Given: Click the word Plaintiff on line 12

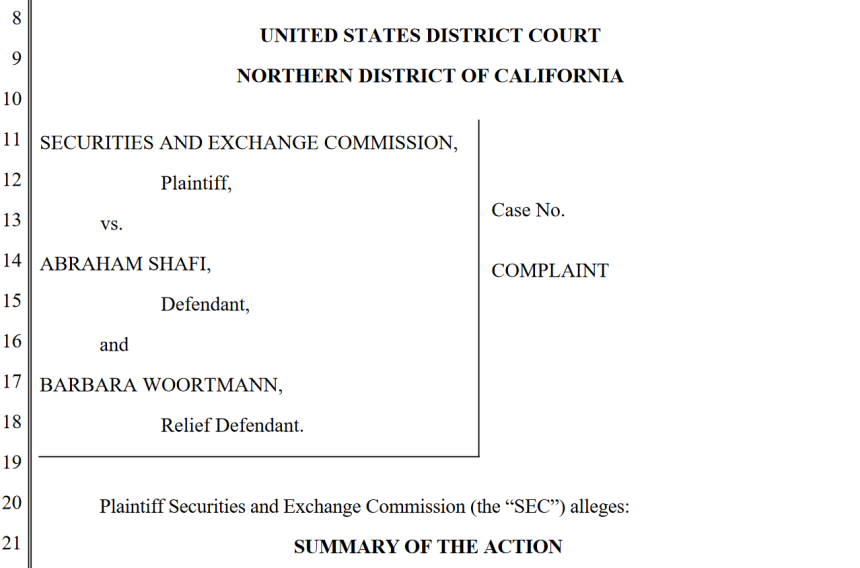Looking at the screenshot, I should click(x=196, y=183).
